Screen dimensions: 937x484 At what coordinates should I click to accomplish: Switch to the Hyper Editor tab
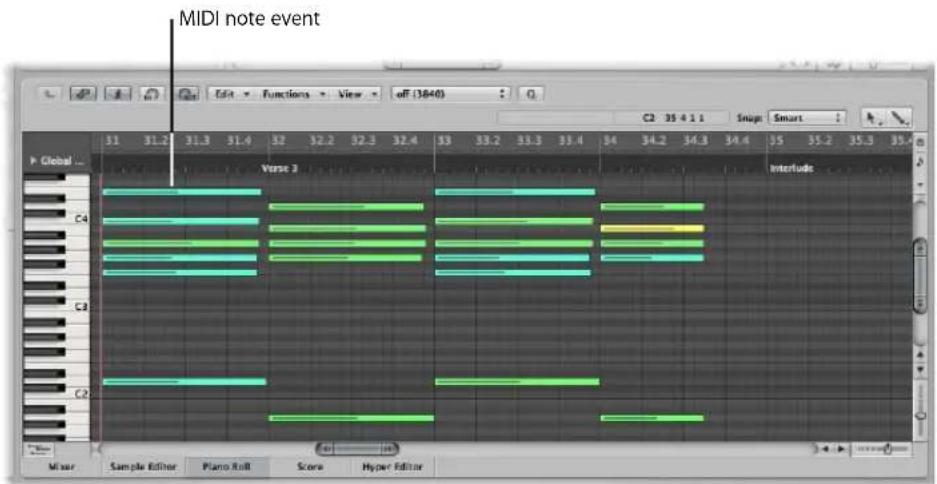(392, 467)
